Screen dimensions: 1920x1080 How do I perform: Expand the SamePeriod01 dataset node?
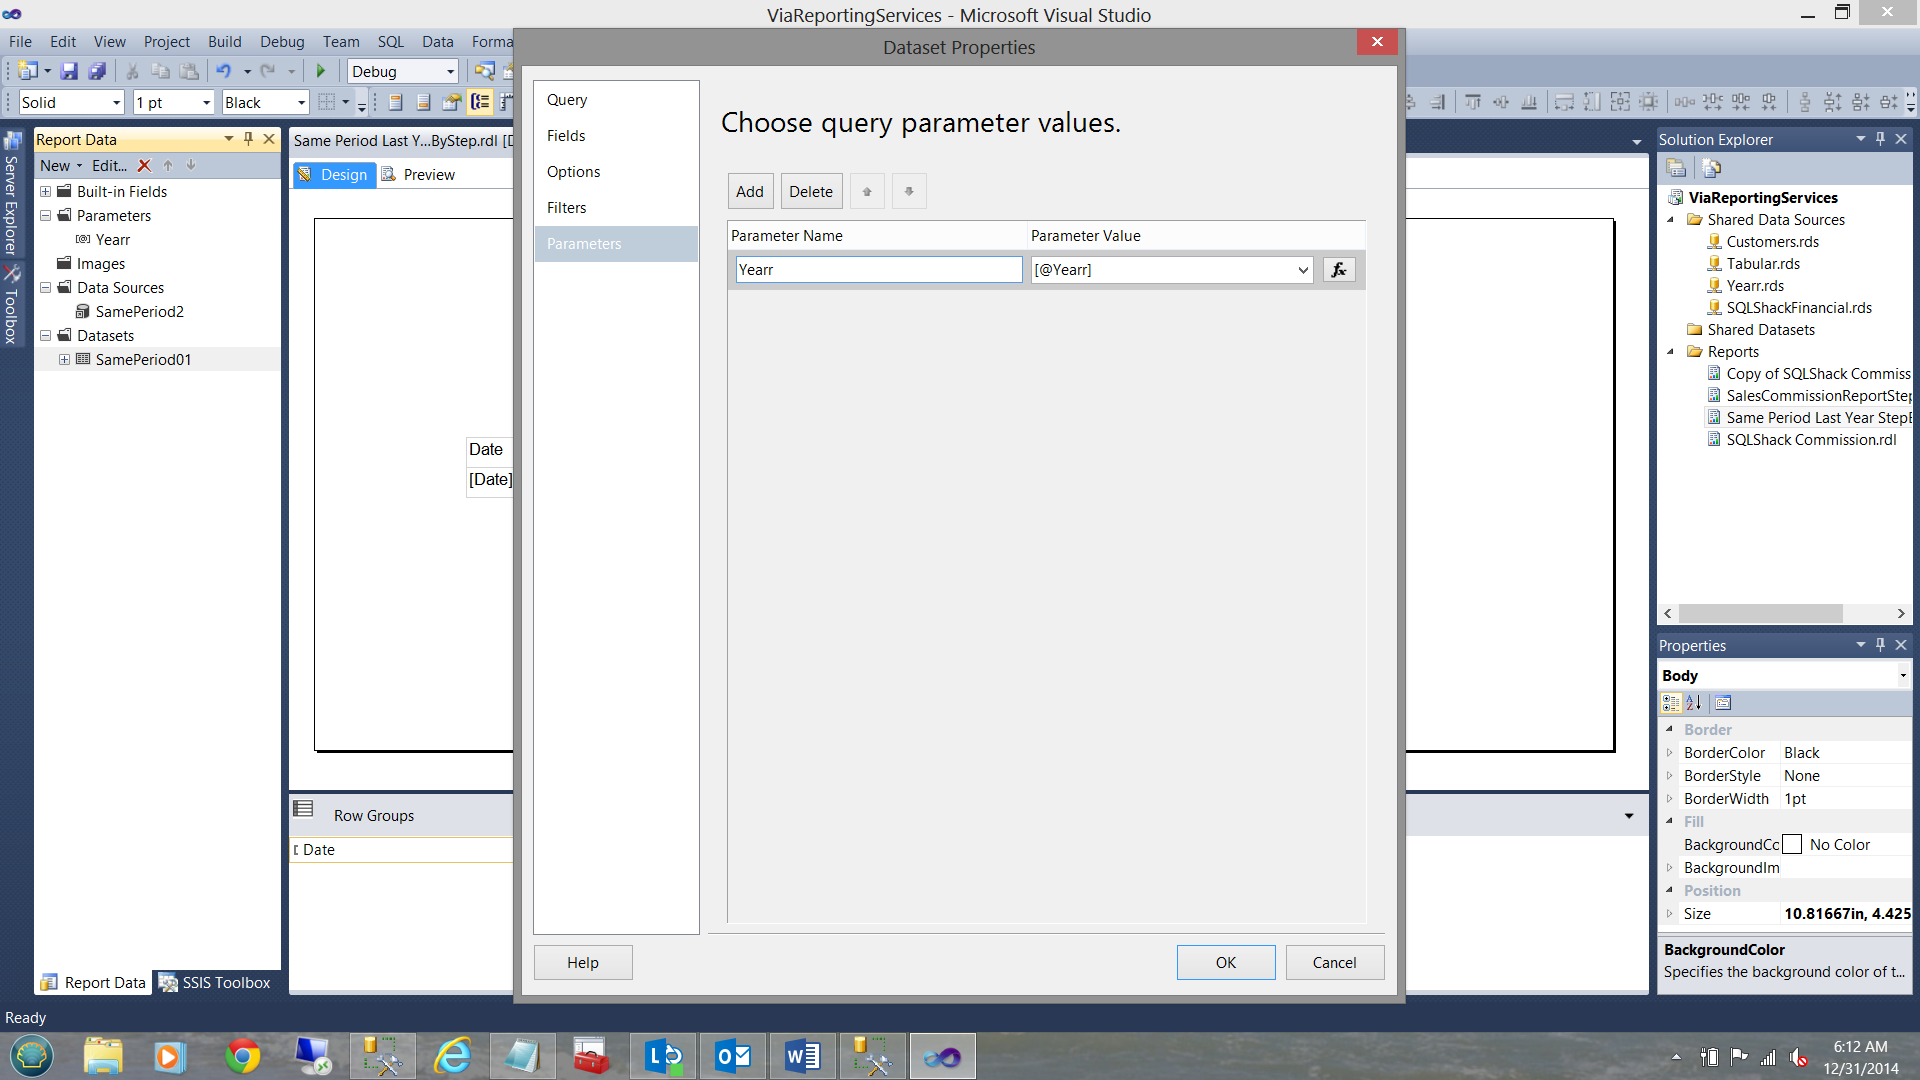(x=64, y=360)
